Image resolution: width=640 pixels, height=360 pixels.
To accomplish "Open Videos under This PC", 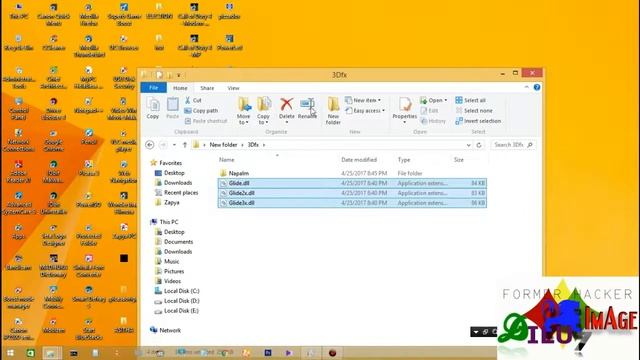I will [x=172, y=281].
